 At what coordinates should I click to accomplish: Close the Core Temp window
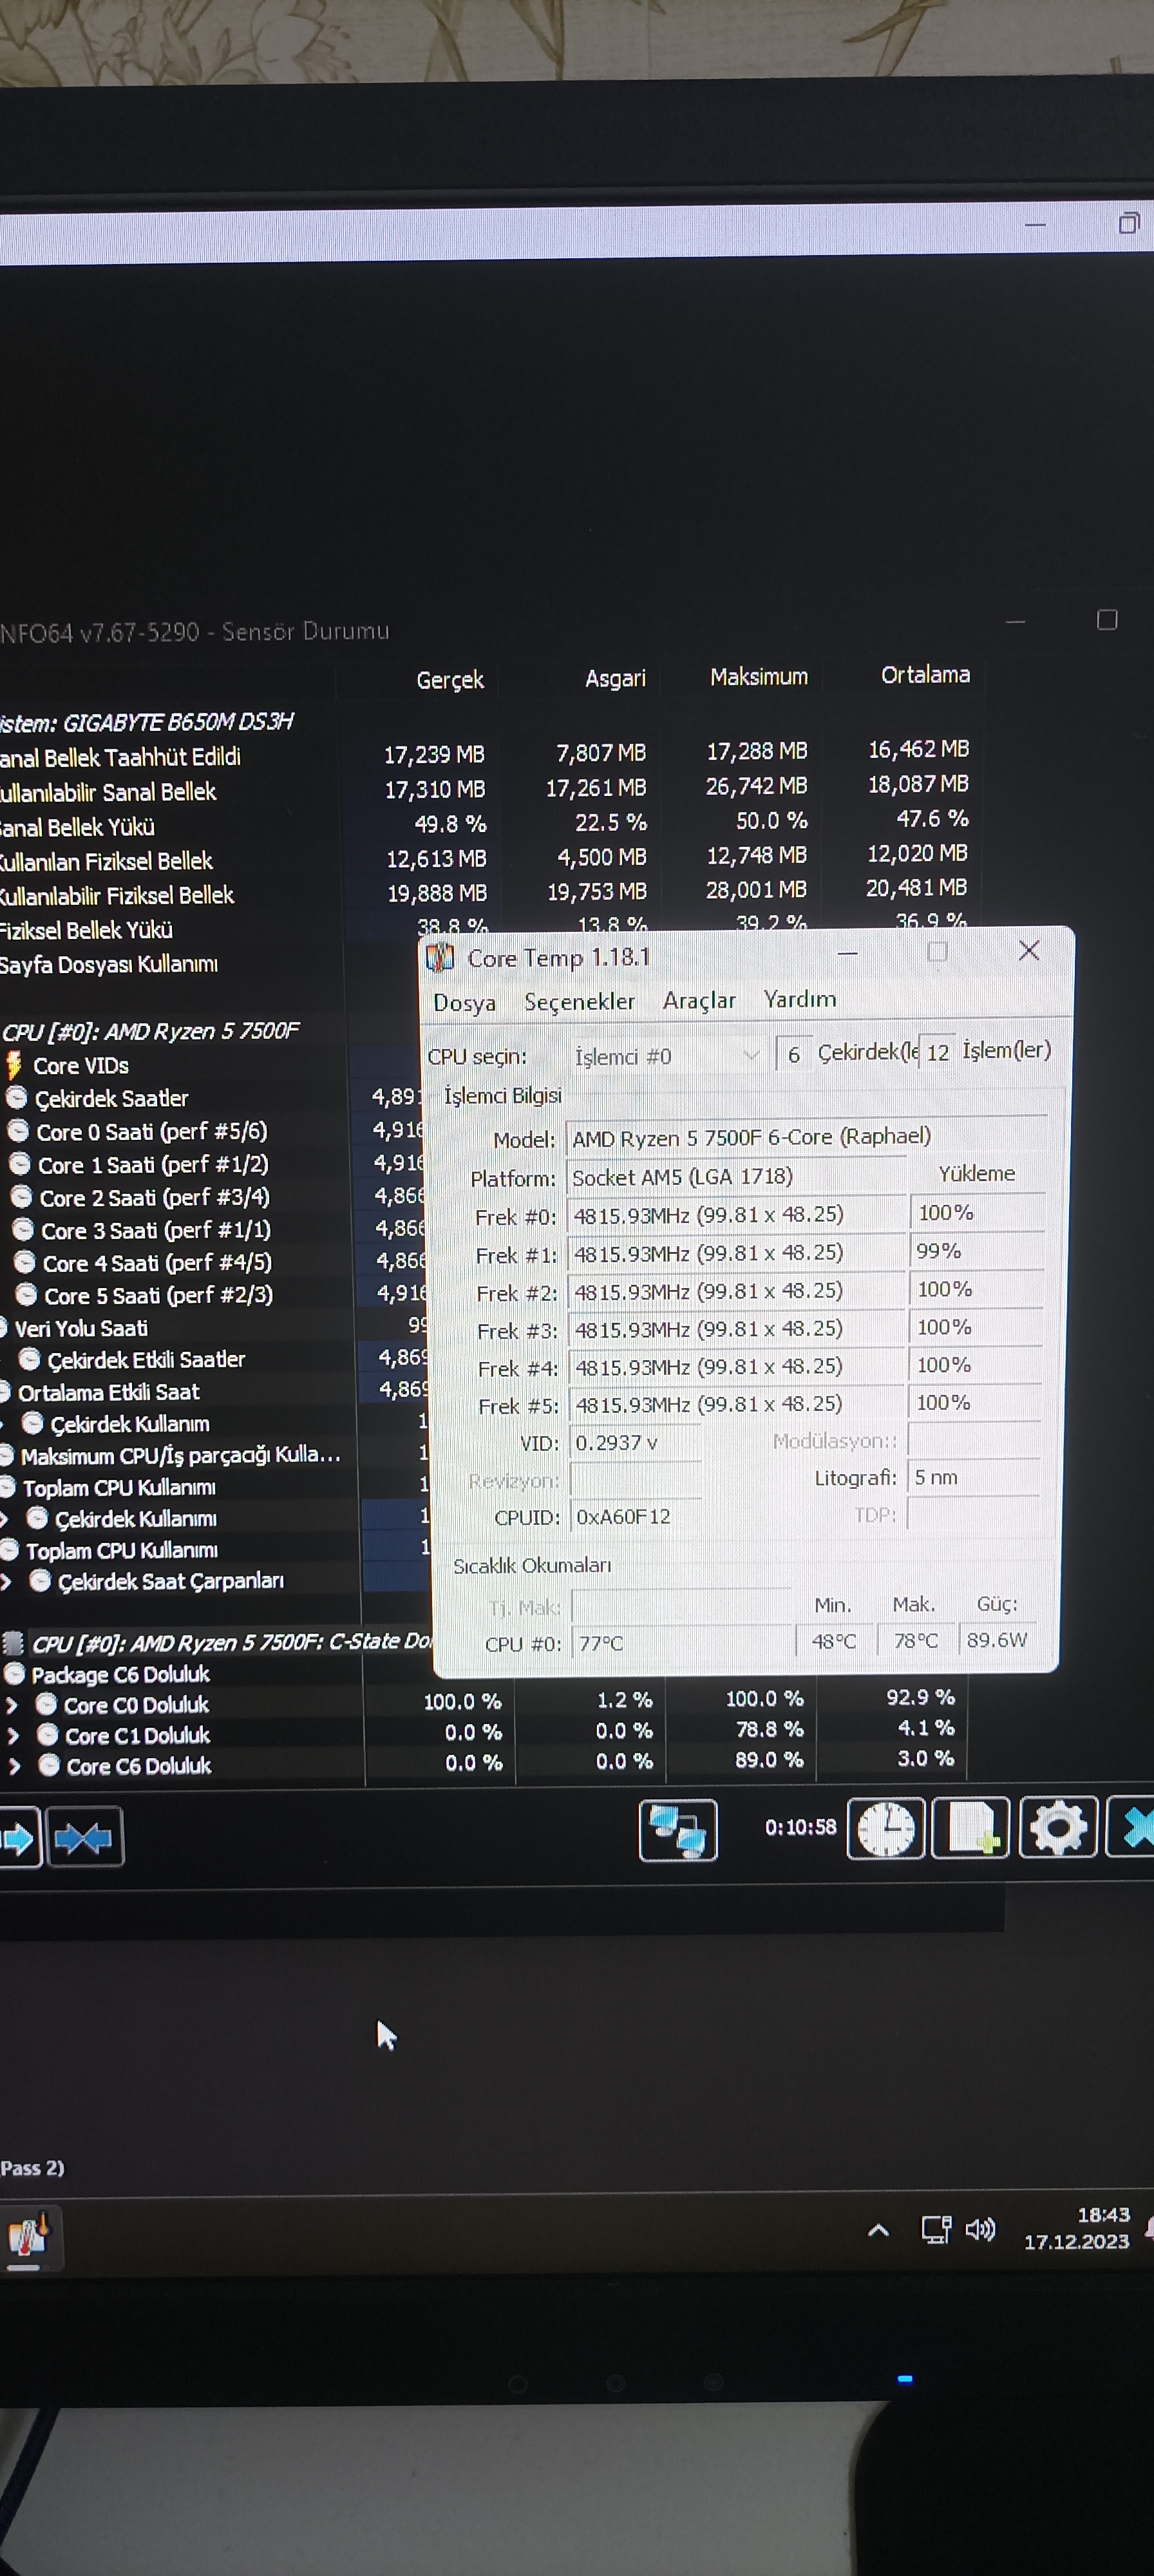point(1029,950)
